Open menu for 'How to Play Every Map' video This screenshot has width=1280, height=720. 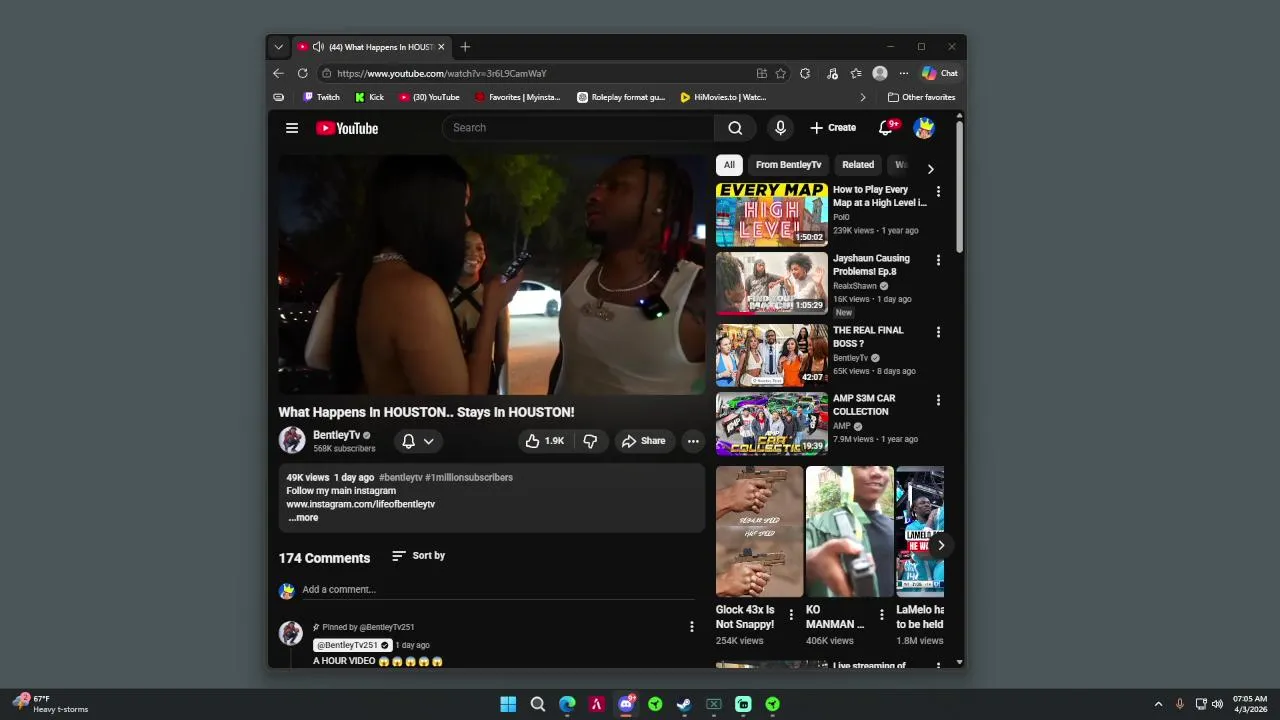tap(938, 192)
